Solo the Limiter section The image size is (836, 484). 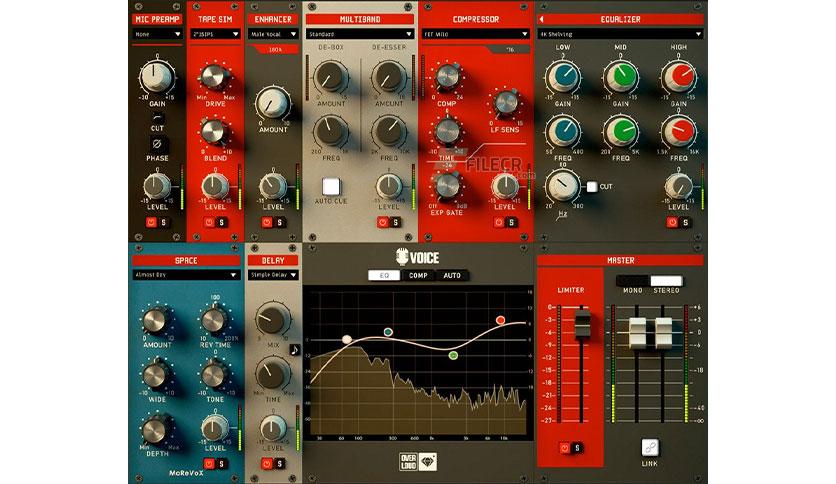coord(577,448)
